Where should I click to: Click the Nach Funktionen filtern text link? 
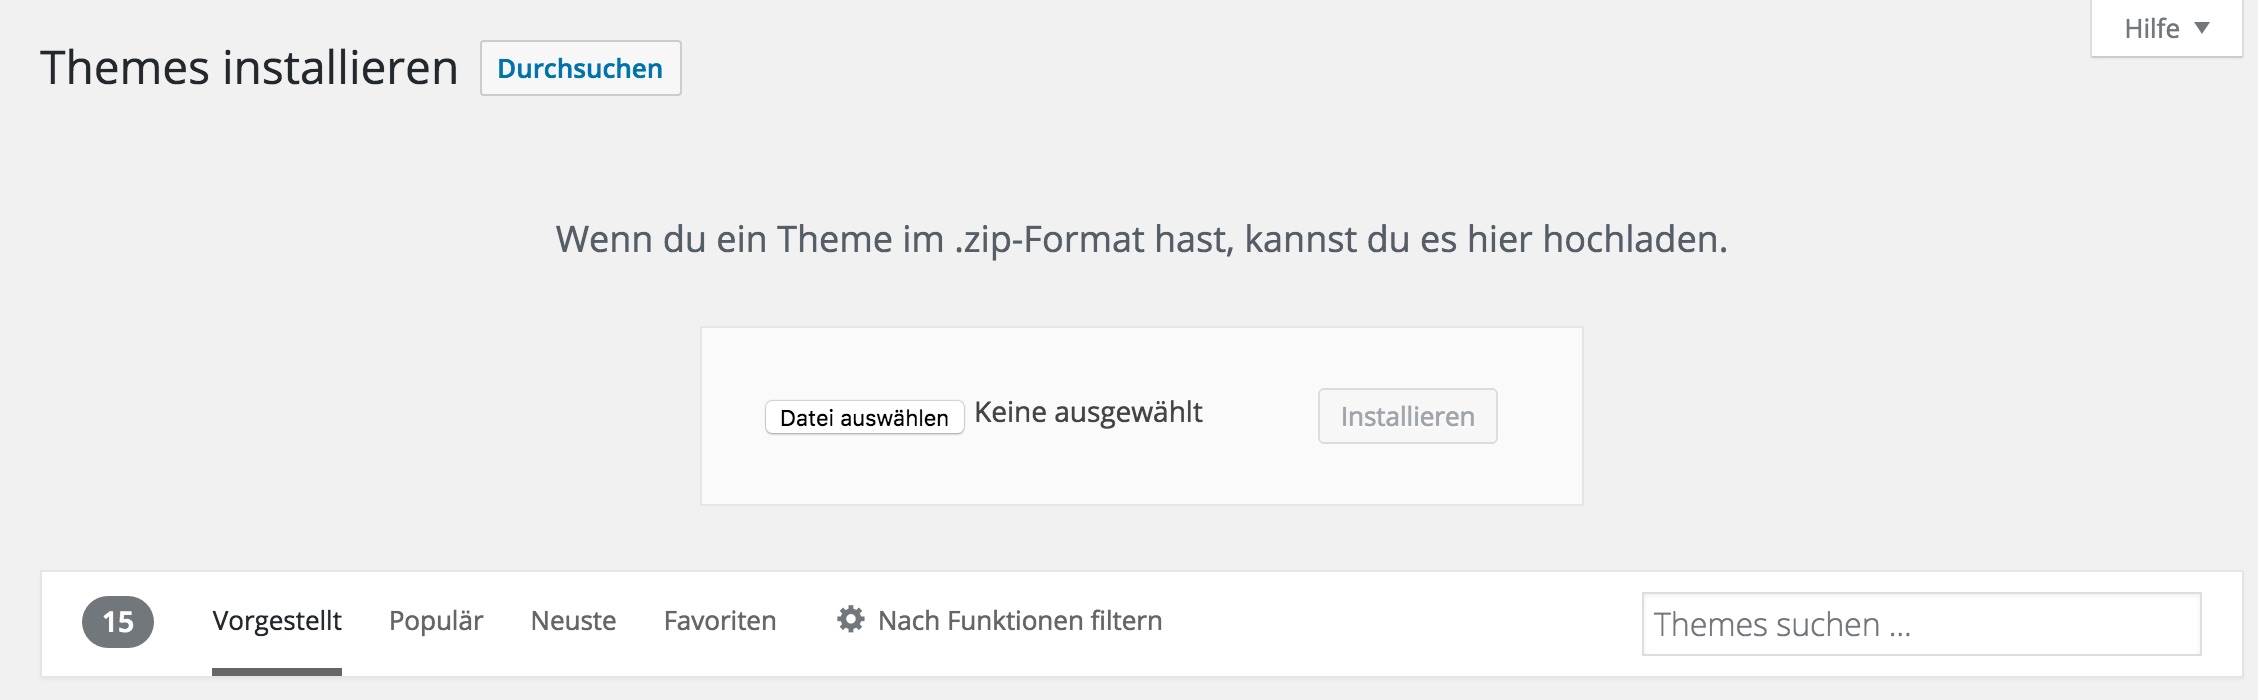click(x=1020, y=621)
